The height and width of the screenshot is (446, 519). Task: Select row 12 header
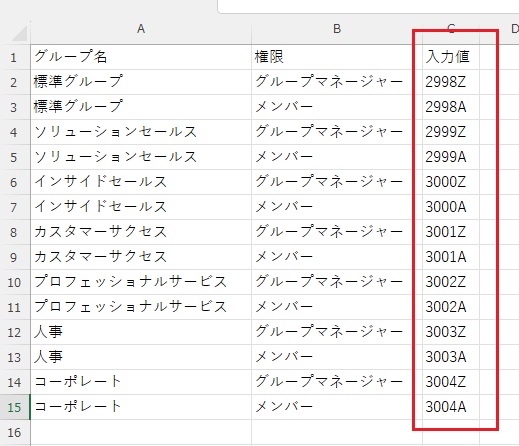14,332
